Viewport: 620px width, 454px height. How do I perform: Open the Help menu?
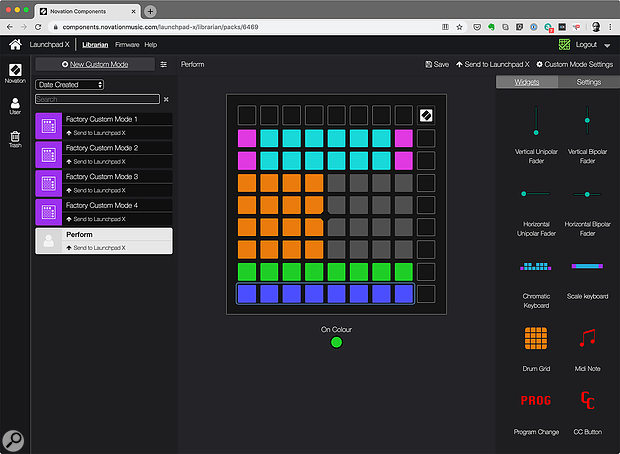pos(151,45)
